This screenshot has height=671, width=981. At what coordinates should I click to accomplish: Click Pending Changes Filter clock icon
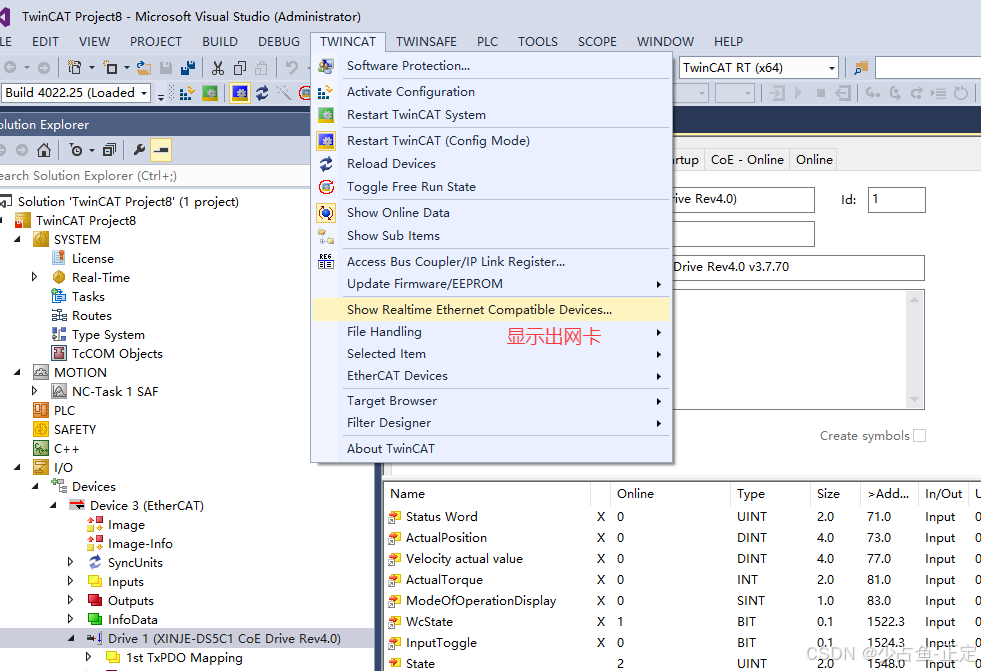tap(76, 150)
